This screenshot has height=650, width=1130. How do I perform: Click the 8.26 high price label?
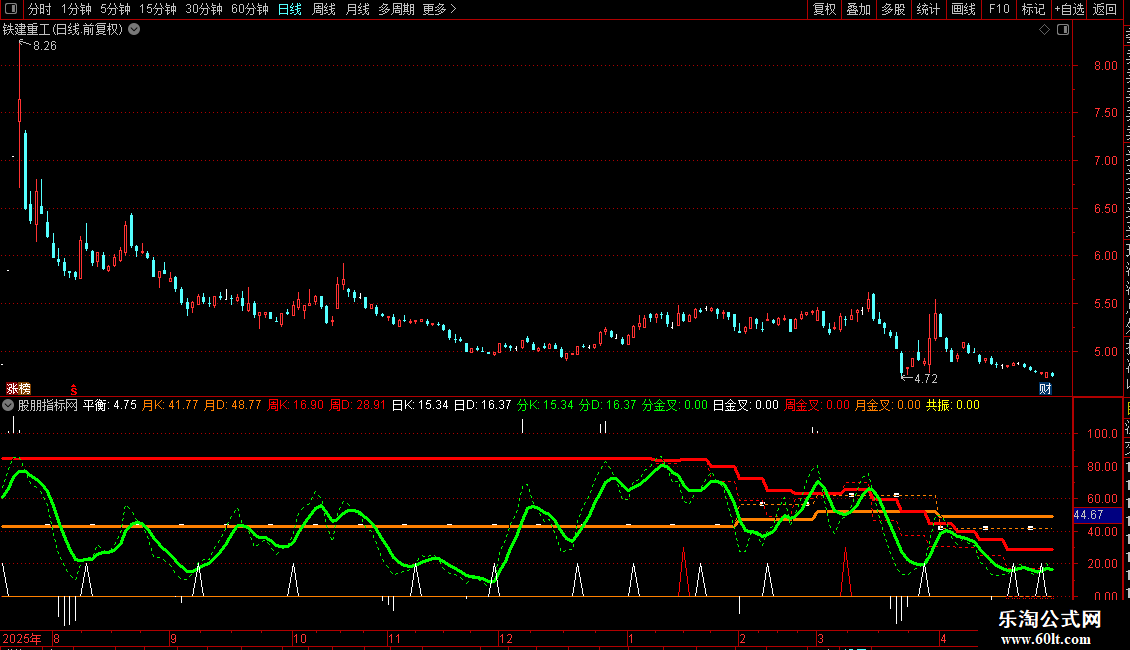[x=45, y=46]
